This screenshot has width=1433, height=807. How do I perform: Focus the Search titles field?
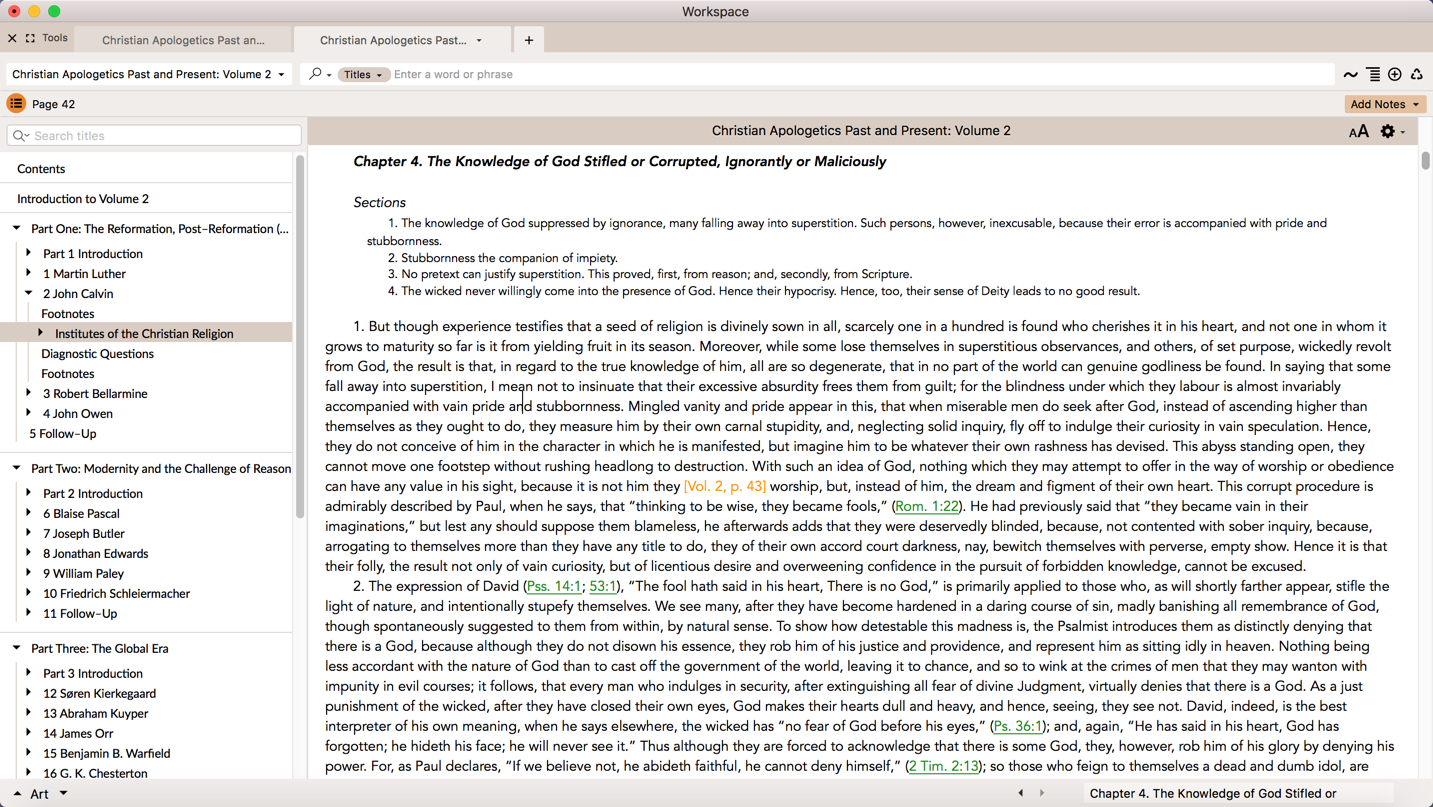click(154, 135)
